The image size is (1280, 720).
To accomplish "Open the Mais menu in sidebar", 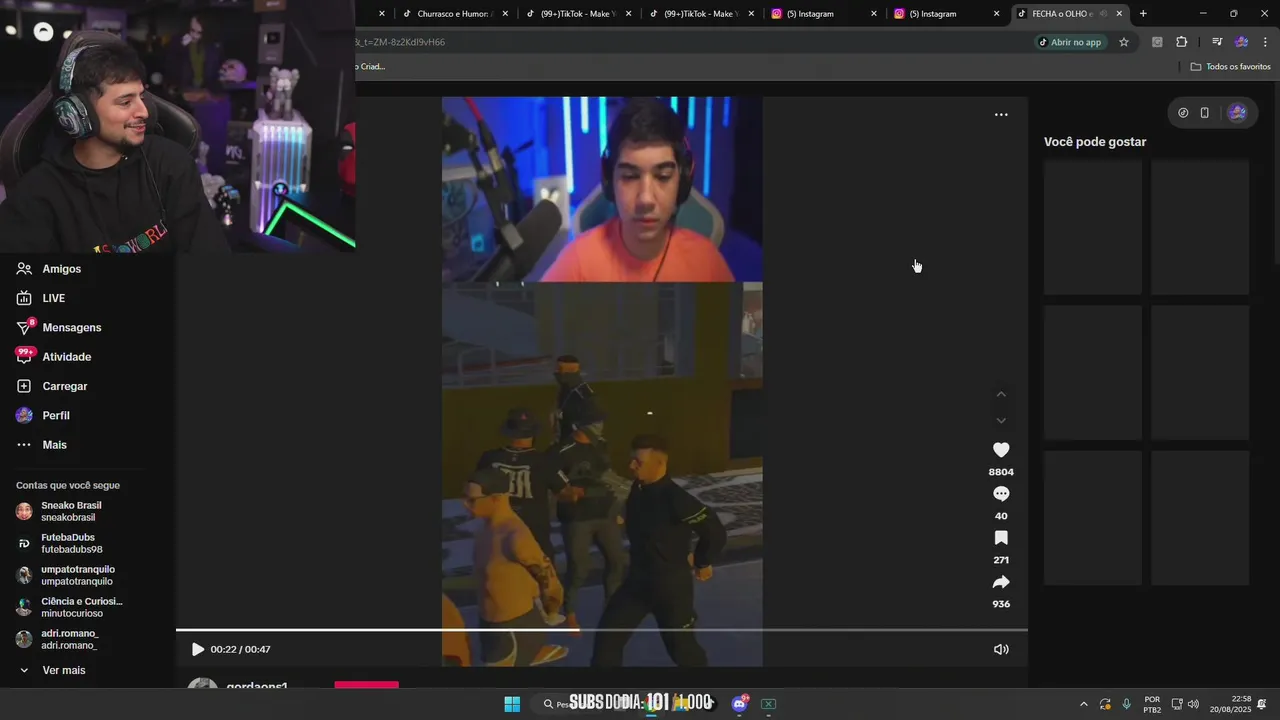I will pyautogui.click(x=54, y=445).
